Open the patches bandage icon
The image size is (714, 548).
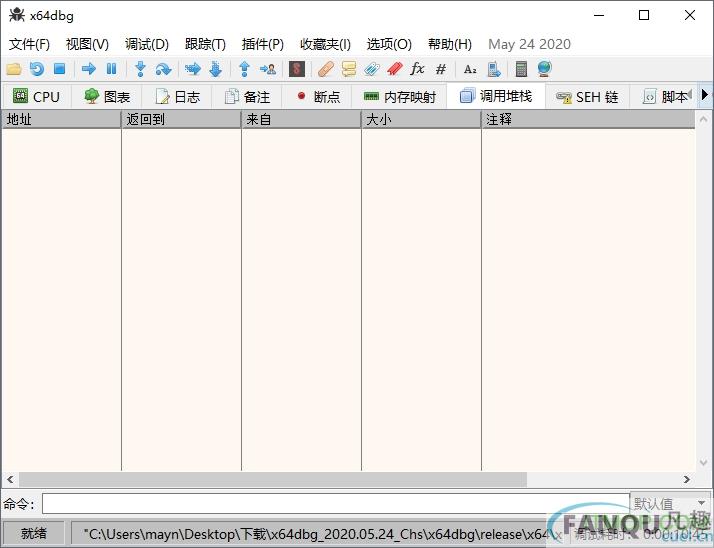326,69
